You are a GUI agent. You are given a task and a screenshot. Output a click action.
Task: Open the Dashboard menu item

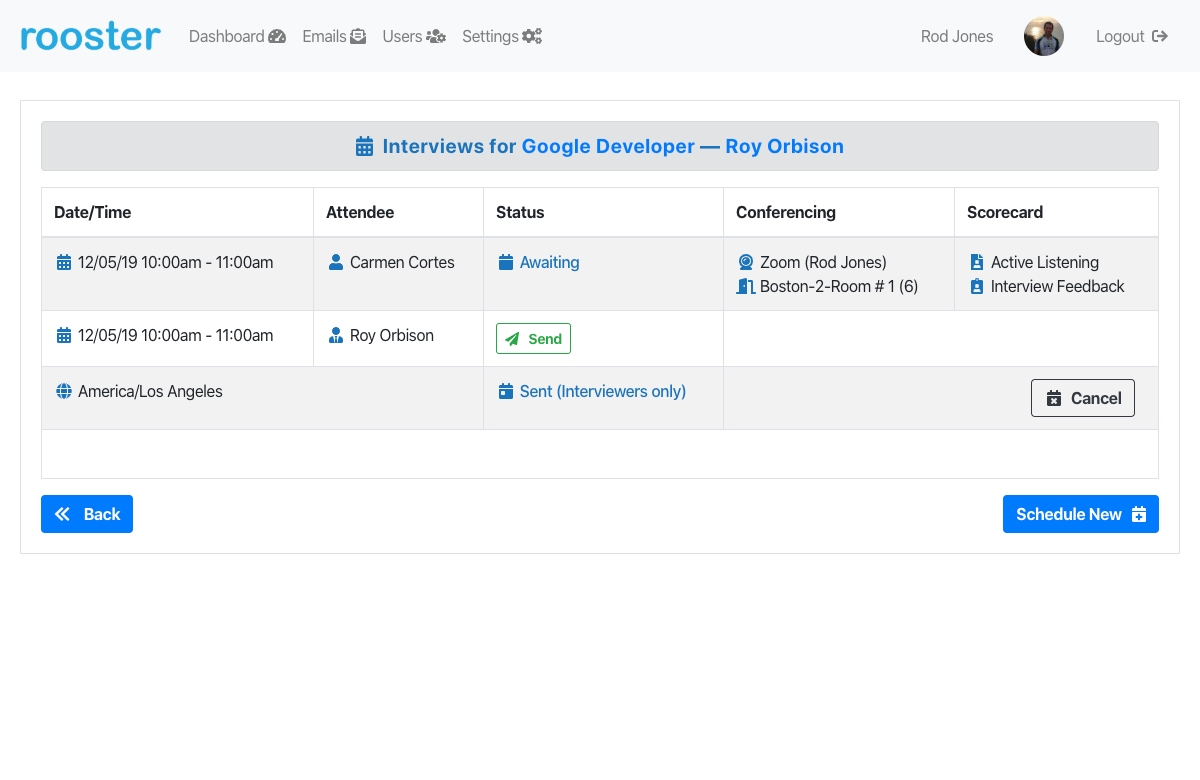click(237, 37)
